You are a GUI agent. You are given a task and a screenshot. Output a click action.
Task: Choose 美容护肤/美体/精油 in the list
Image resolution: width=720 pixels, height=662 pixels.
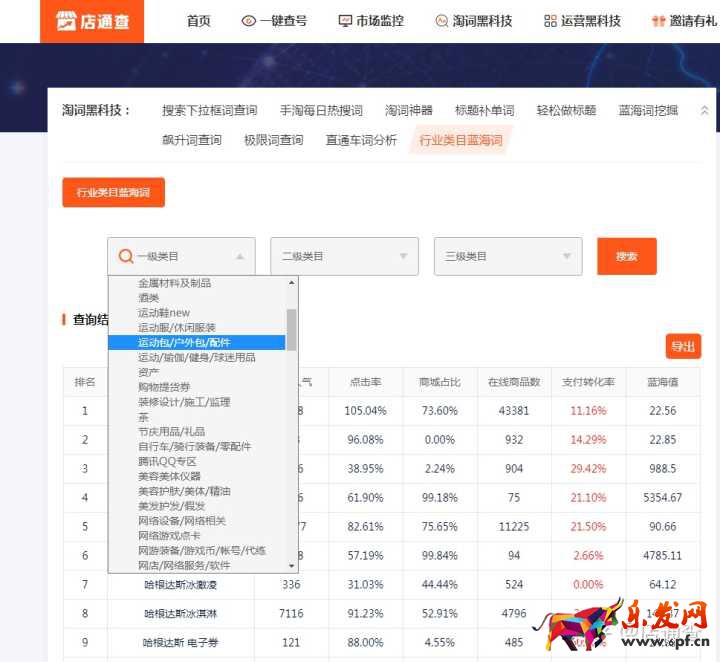(184, 491)
